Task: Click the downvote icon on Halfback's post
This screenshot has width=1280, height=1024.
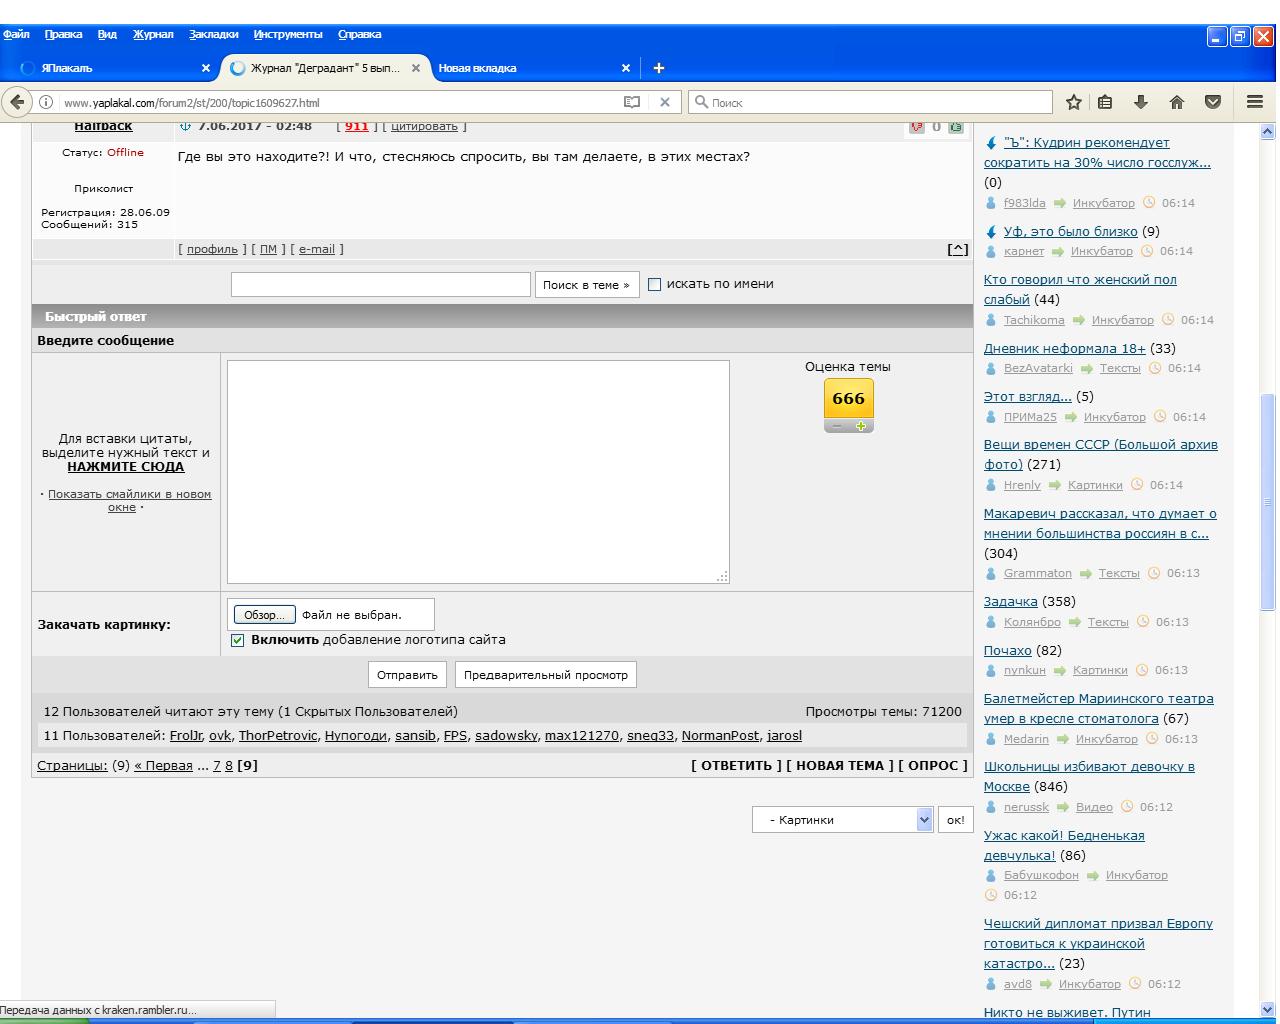Action: [916, 126]
